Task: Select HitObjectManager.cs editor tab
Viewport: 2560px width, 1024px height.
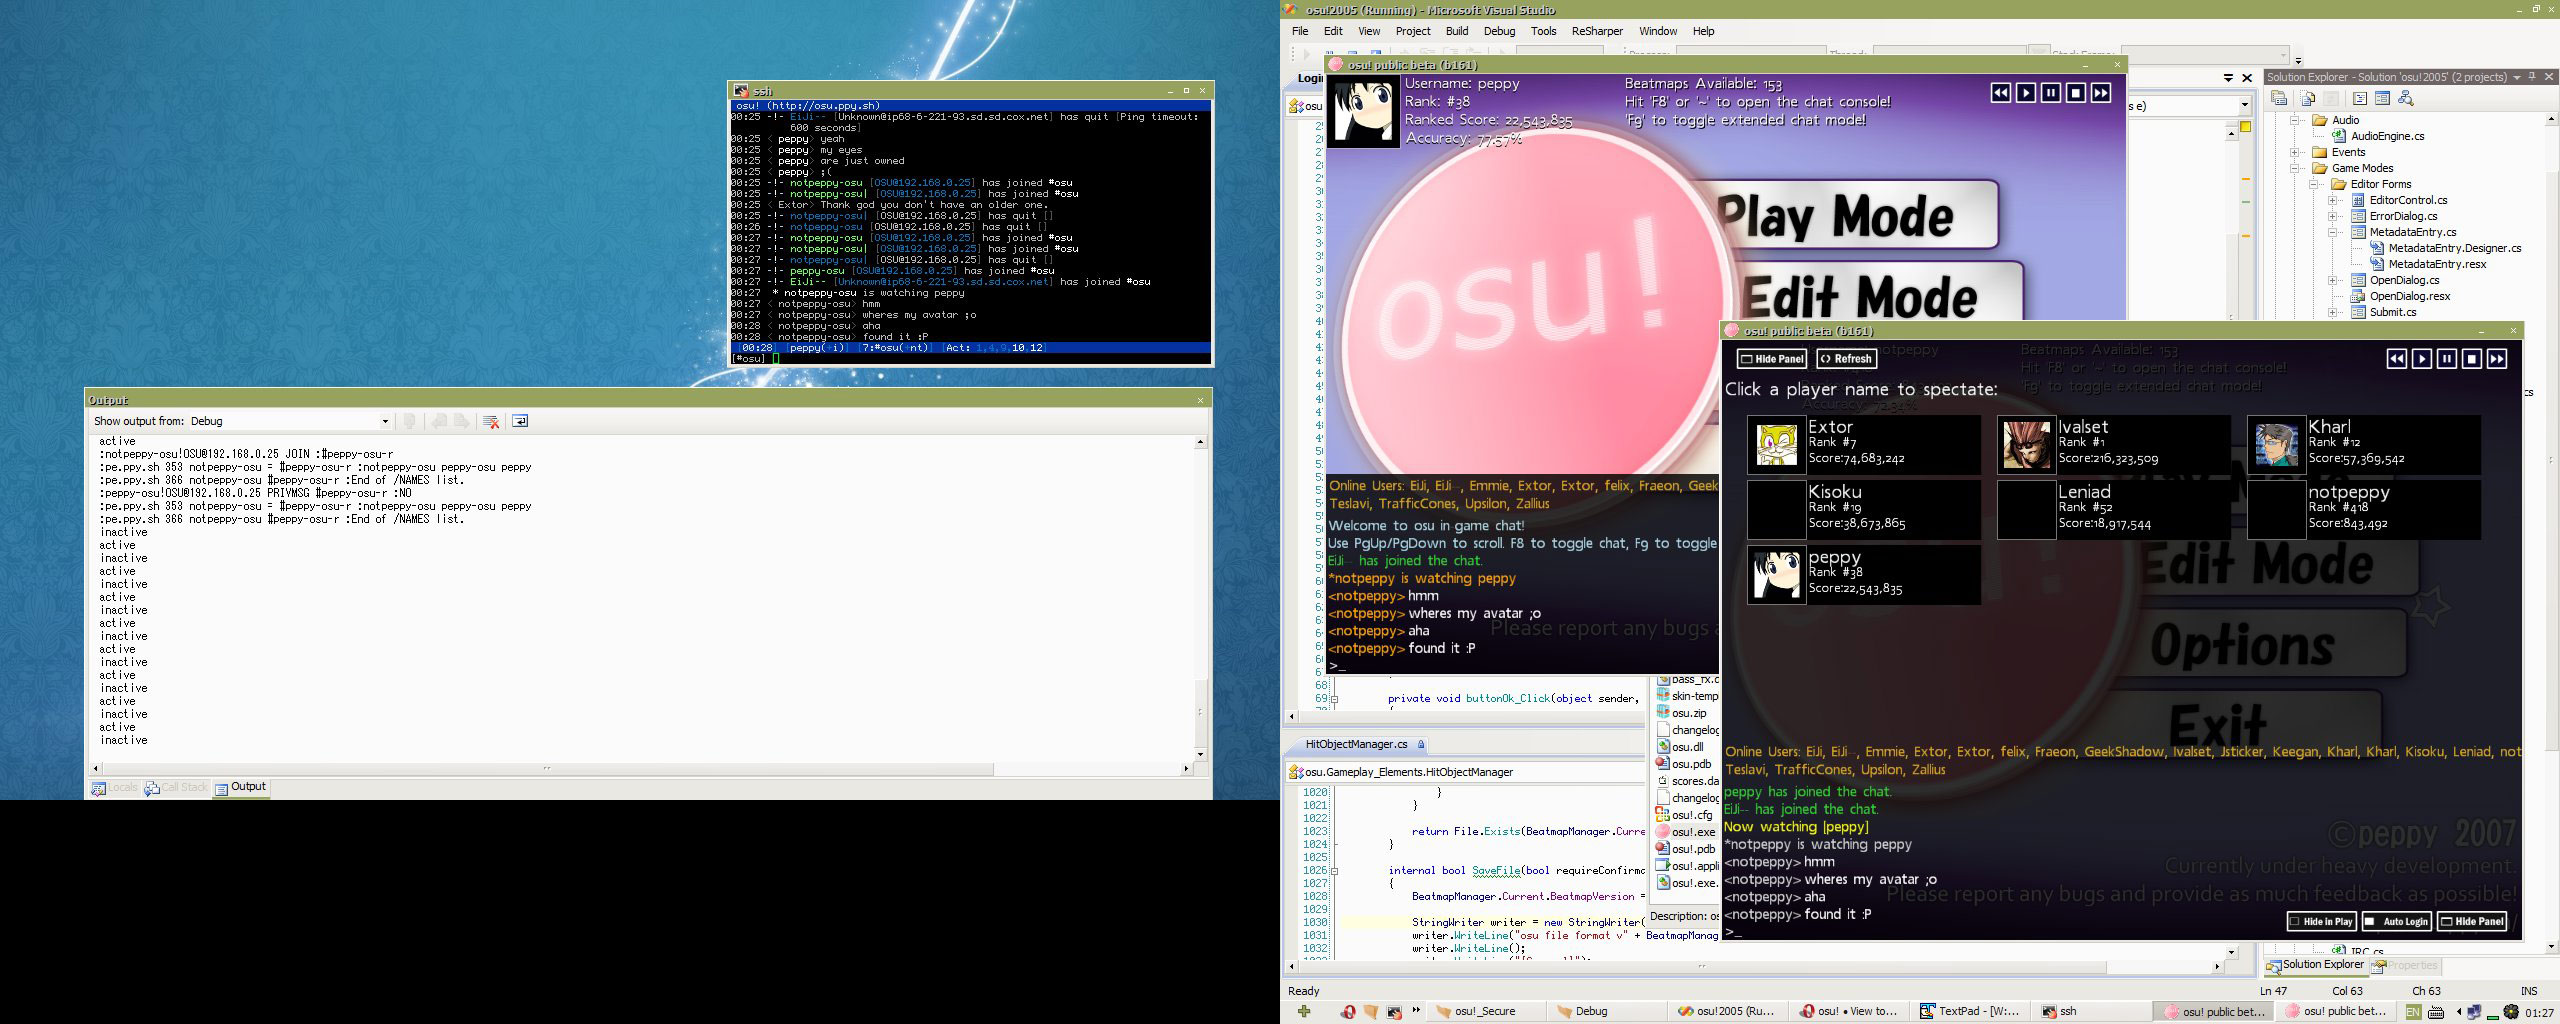Action: [1356, 744]
